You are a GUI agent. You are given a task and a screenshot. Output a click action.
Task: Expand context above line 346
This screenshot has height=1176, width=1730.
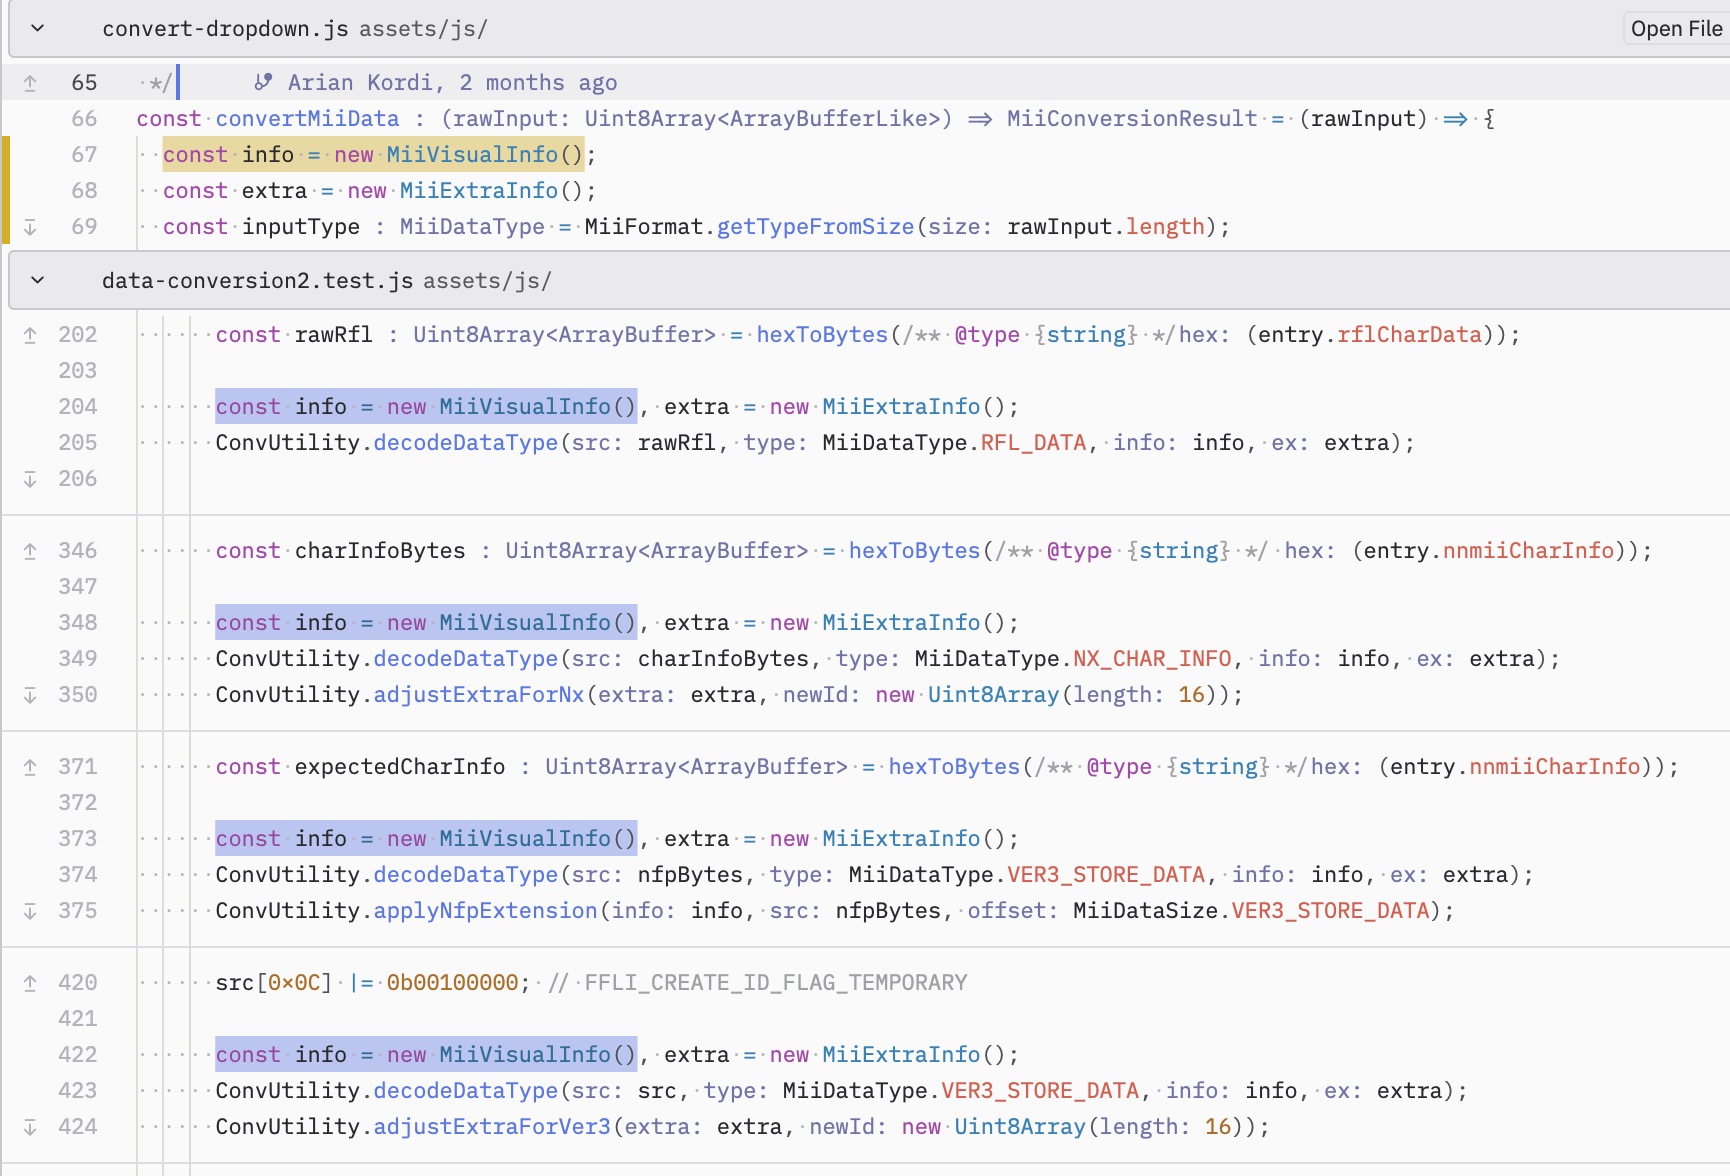point(30,551)
